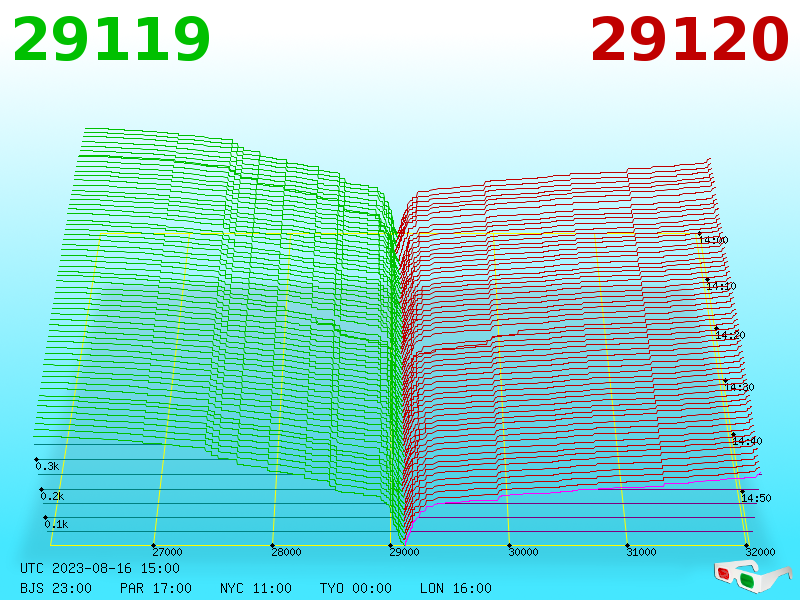Click the BJS 23:00 clock text

pos(56,588)
